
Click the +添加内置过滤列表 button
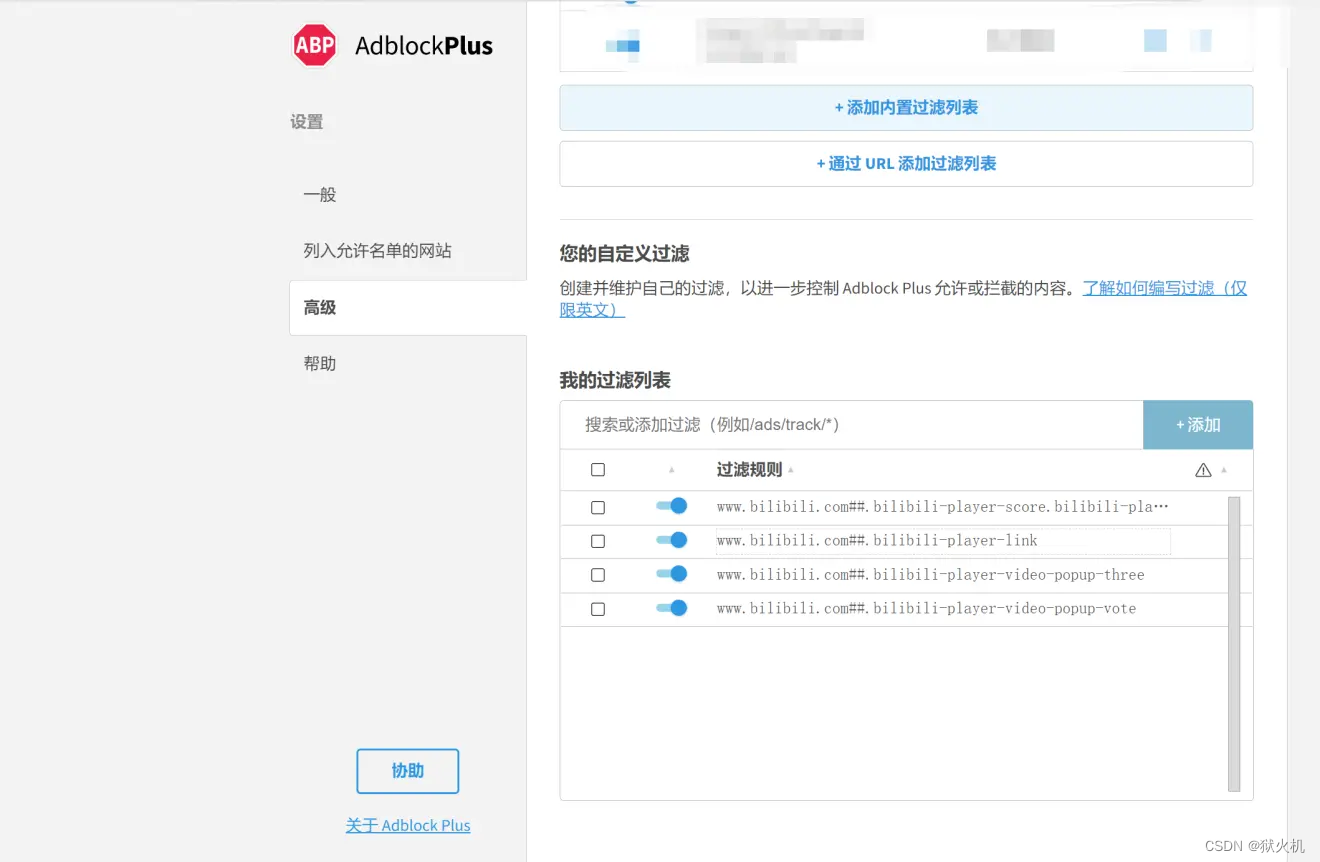(906, 107)
